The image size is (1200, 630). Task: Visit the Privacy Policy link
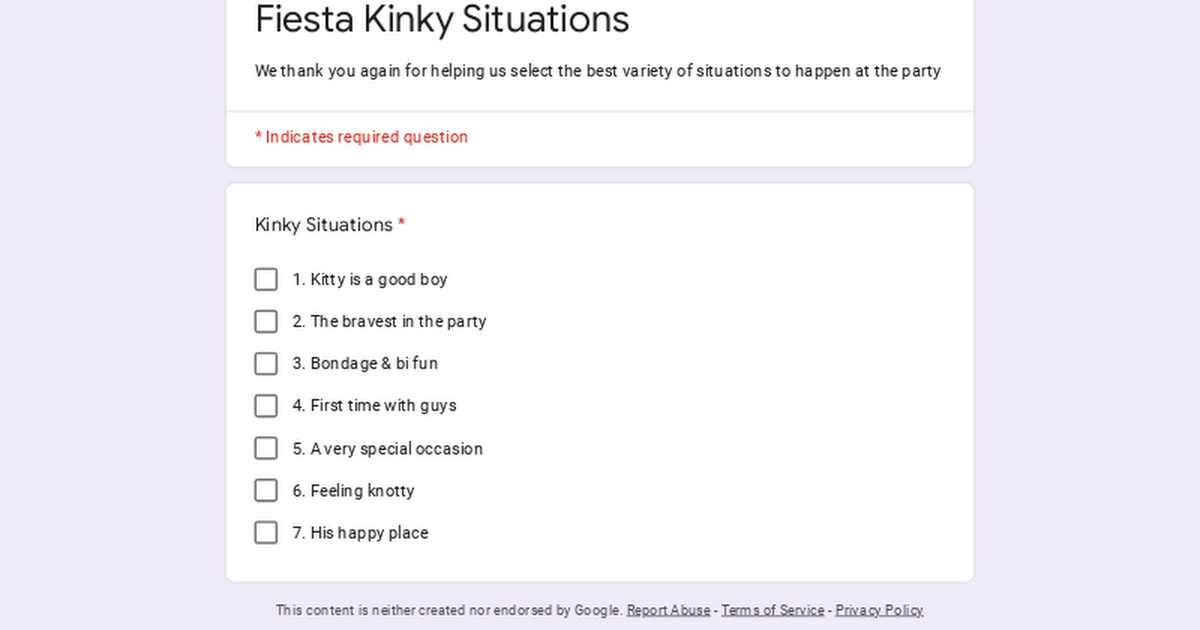879,610
